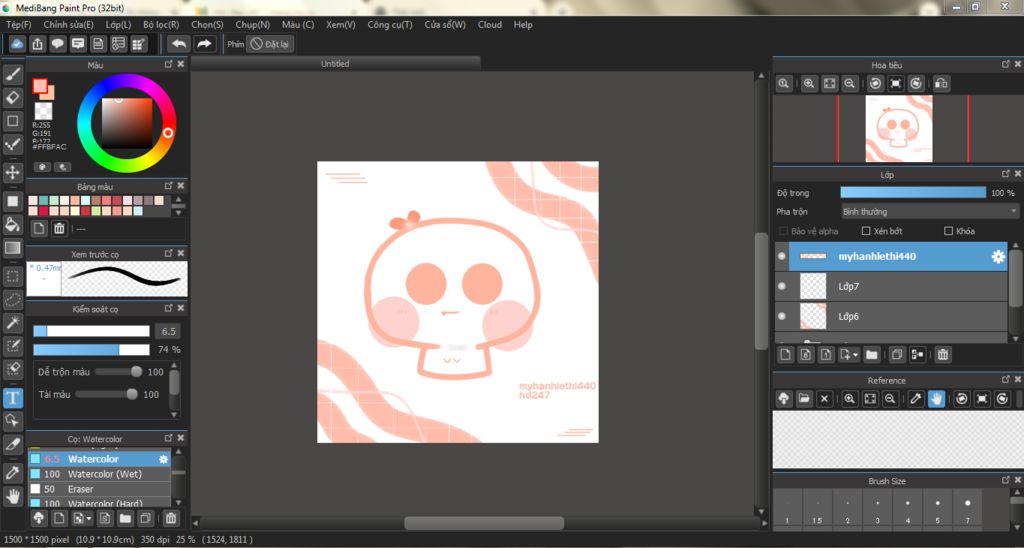Viewport: 1024px width, 548px height.
Task: Select the Magic Wand tool
Action: pyautogui.click(x=12, y=323)
